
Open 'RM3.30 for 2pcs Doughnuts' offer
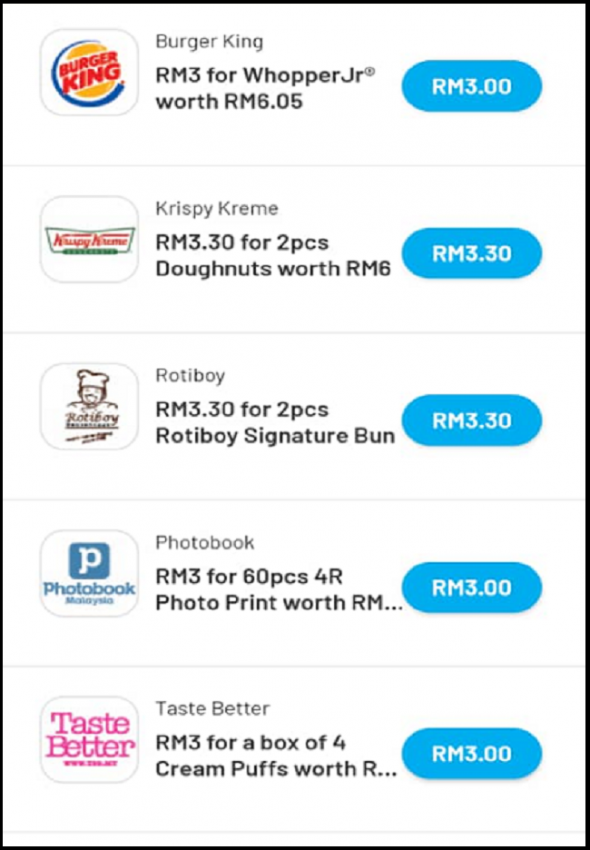pos(273,255)
